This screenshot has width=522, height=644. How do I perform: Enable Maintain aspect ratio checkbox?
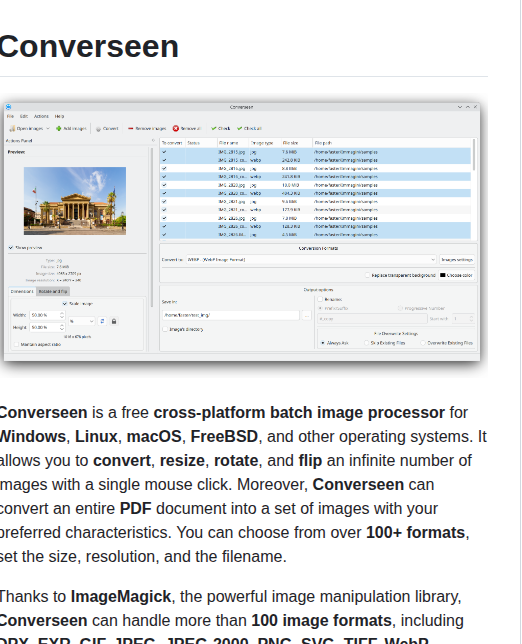click(x=16, y=345)
